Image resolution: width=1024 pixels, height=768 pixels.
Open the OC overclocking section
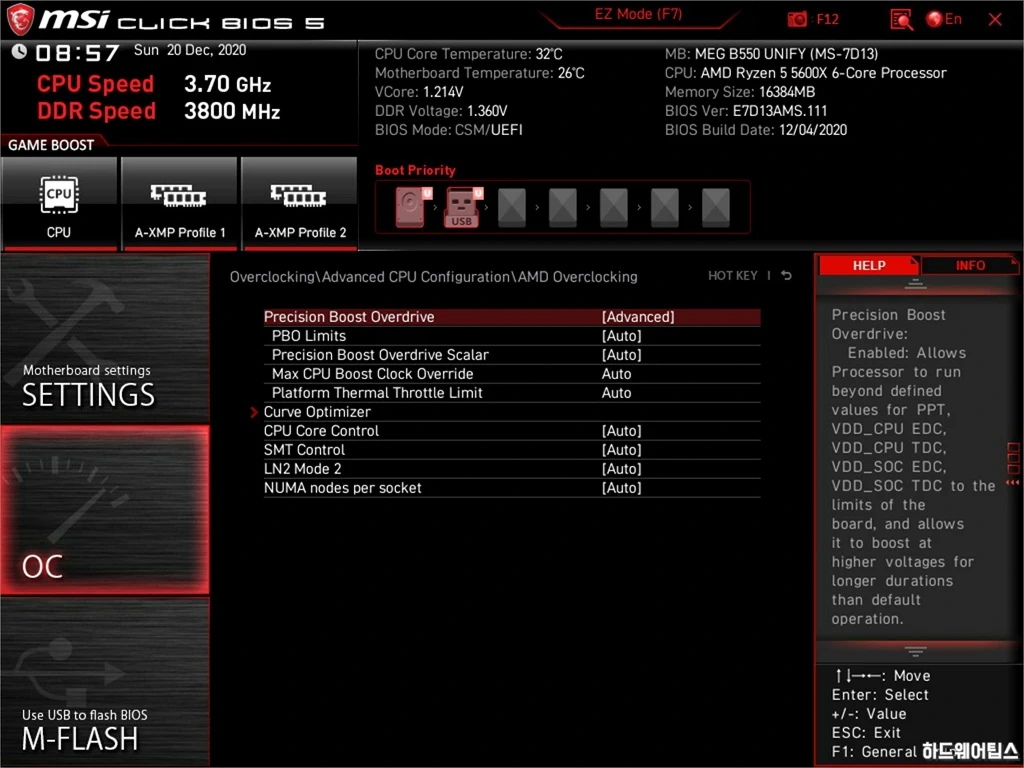(104, 510)
